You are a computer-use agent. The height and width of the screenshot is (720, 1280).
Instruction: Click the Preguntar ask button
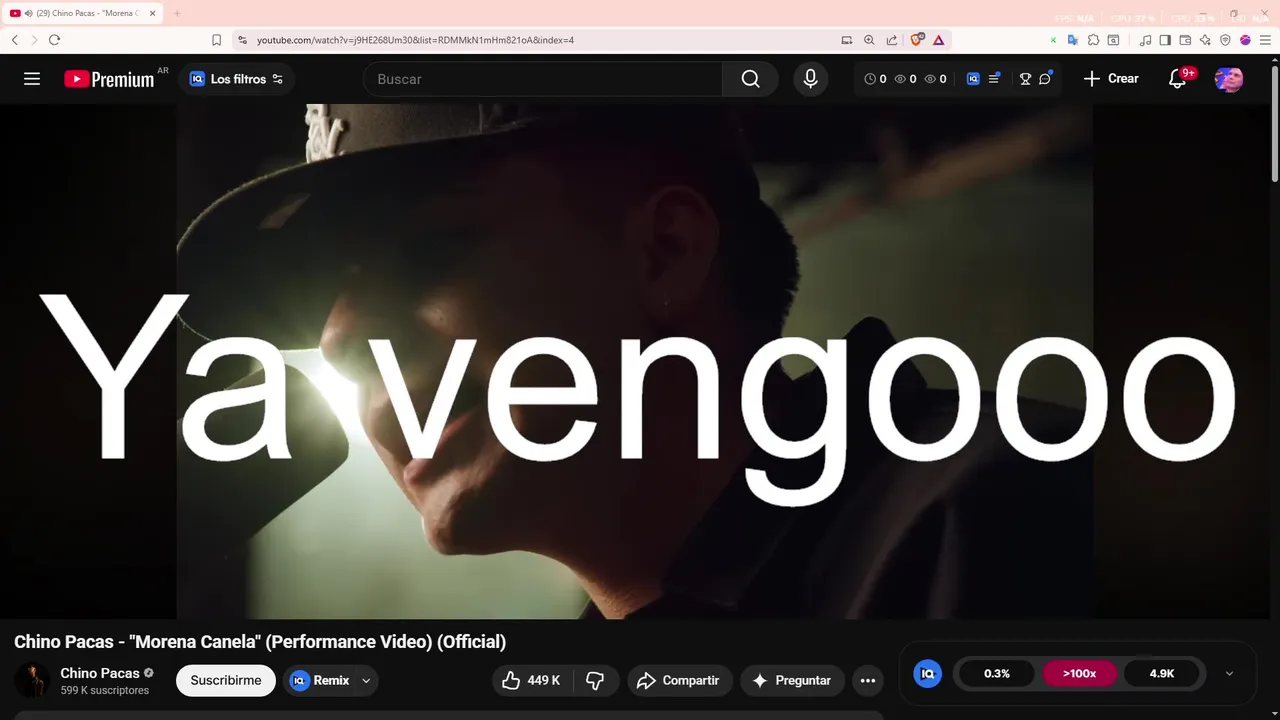click(793, 680)
